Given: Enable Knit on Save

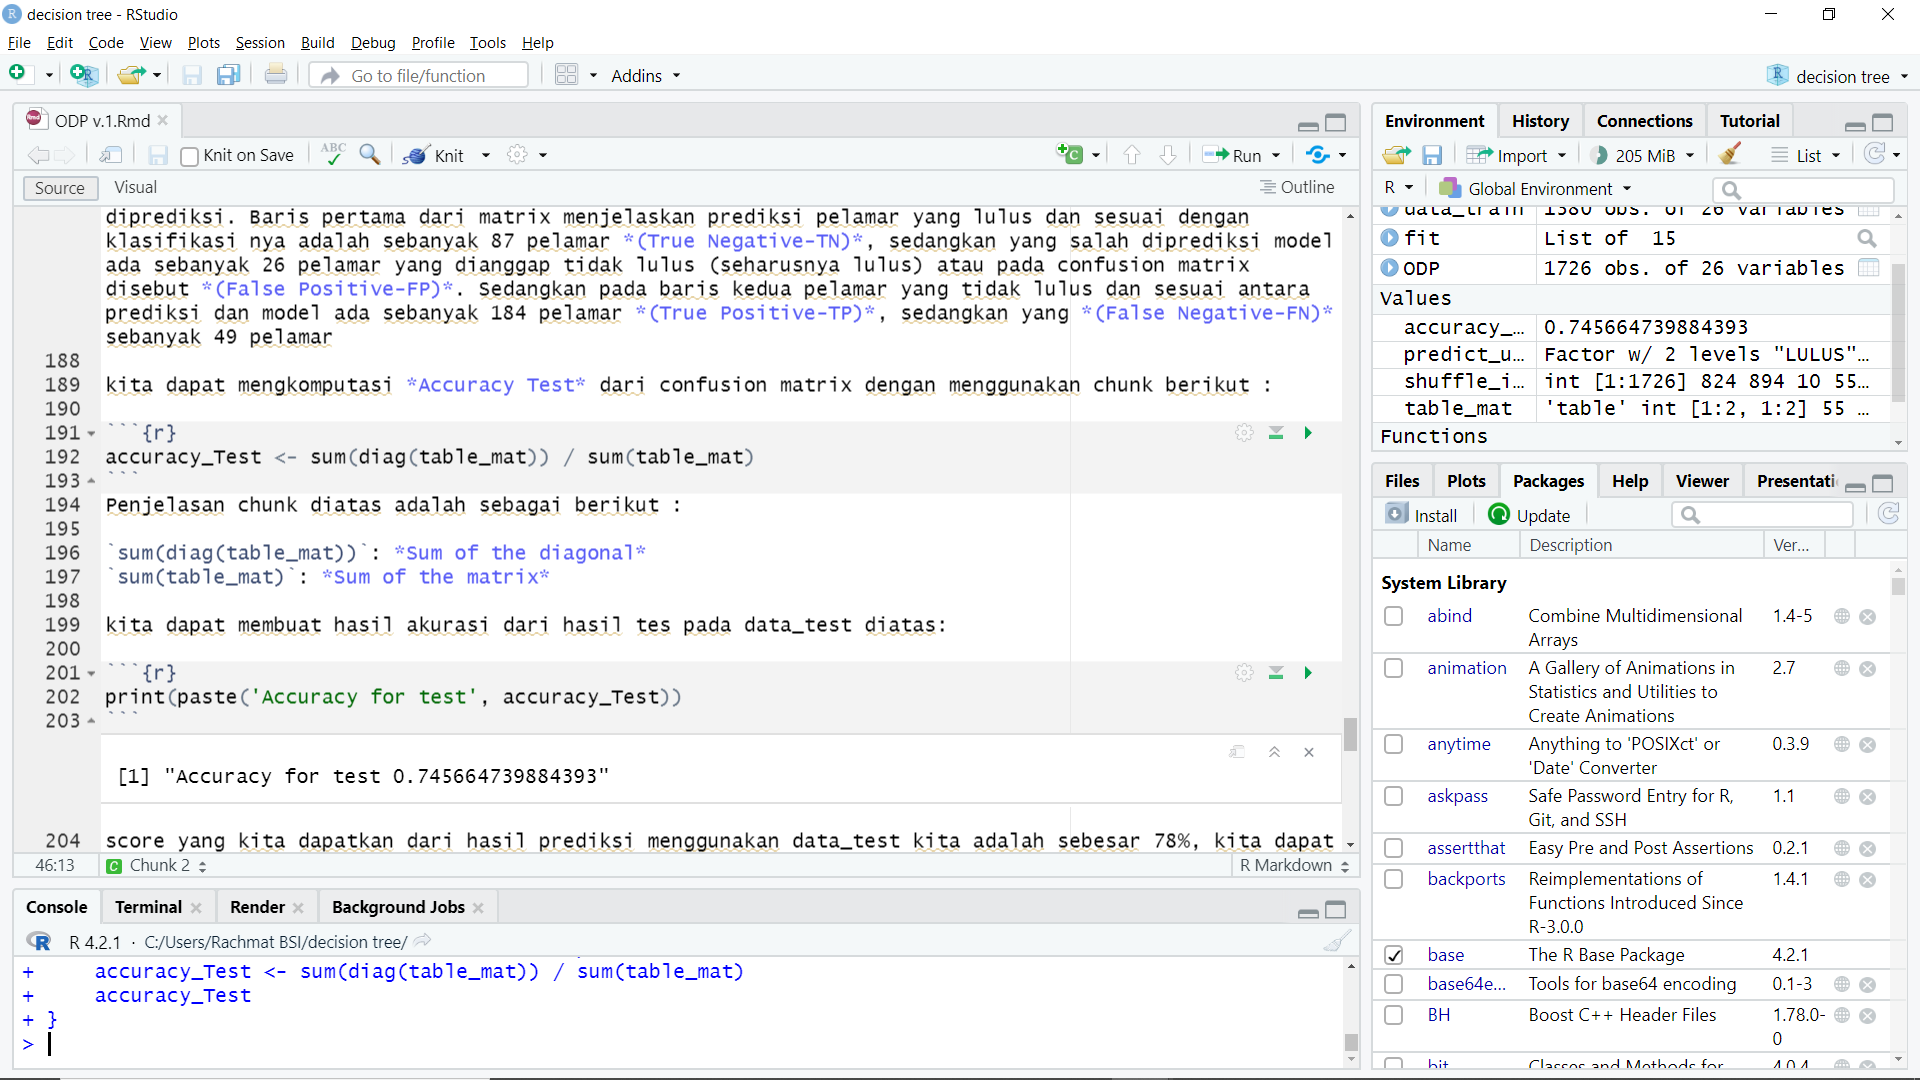Looking at the screenshot, I should coord(190,156).
